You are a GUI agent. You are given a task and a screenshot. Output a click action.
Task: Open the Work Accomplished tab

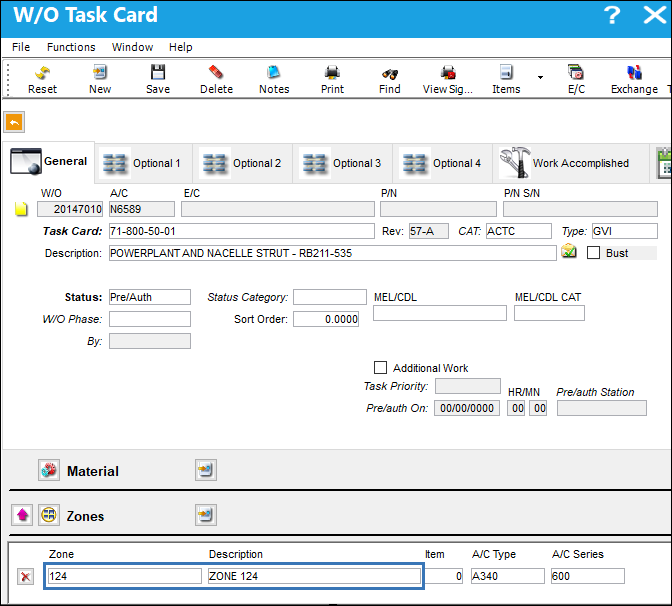[x=570, y=163]
